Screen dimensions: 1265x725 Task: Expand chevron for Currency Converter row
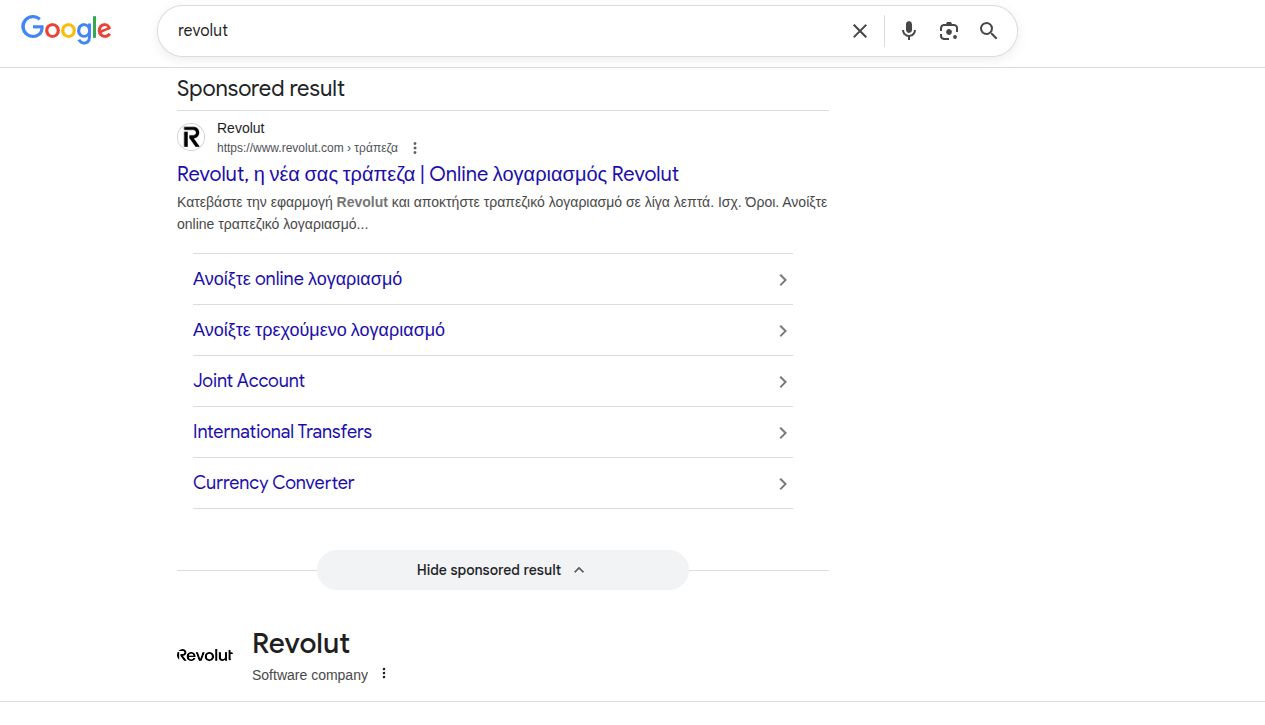click(x=783, y=484)
